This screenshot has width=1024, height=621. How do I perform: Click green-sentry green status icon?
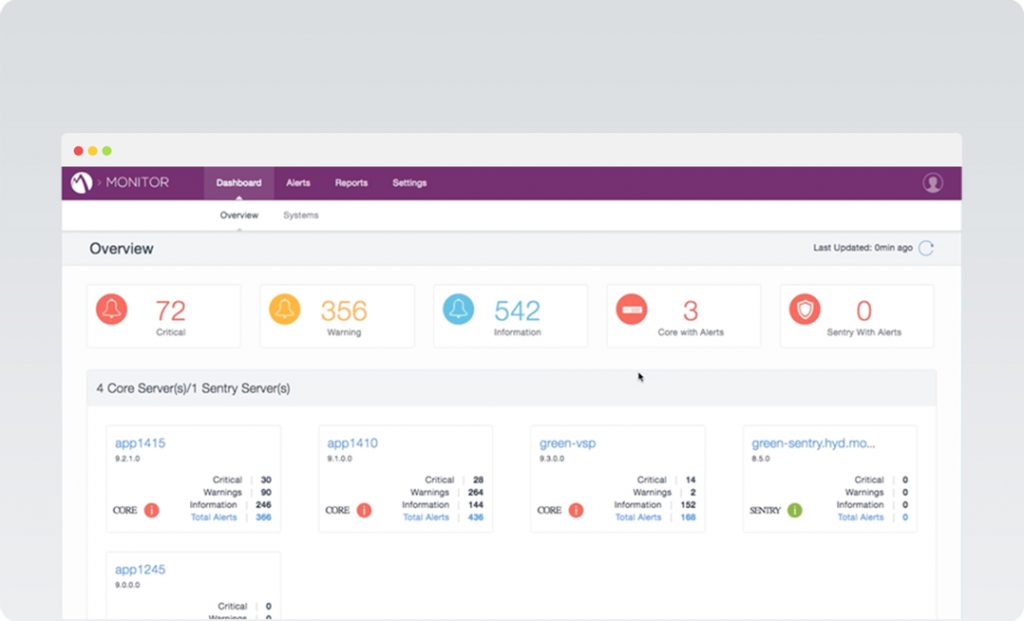795,510
